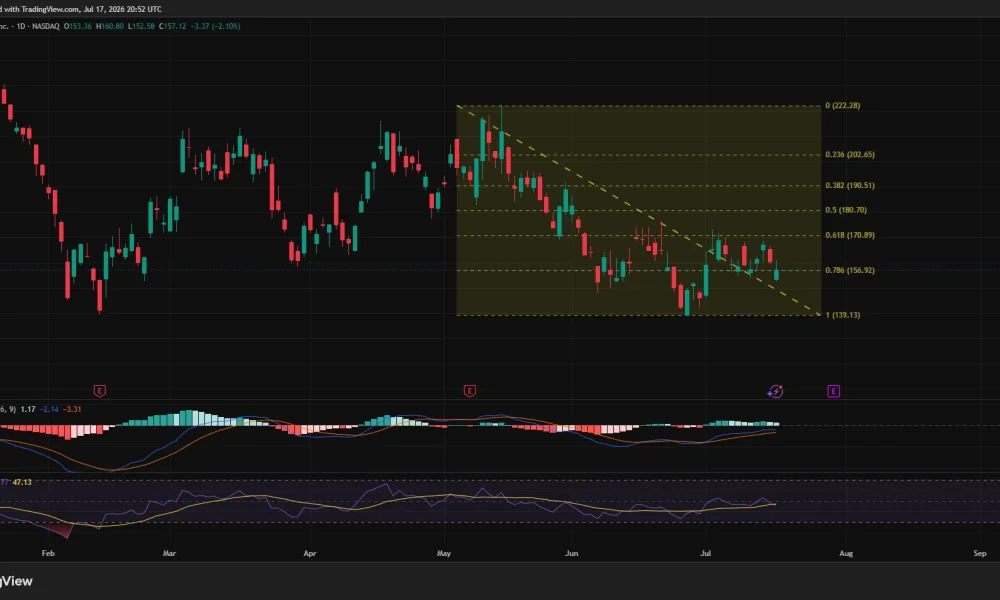Image resolution: width=1000 pixels, height=600 pixels.
Task: Click the May label on time axis
Action: click(x=444, y=553)
